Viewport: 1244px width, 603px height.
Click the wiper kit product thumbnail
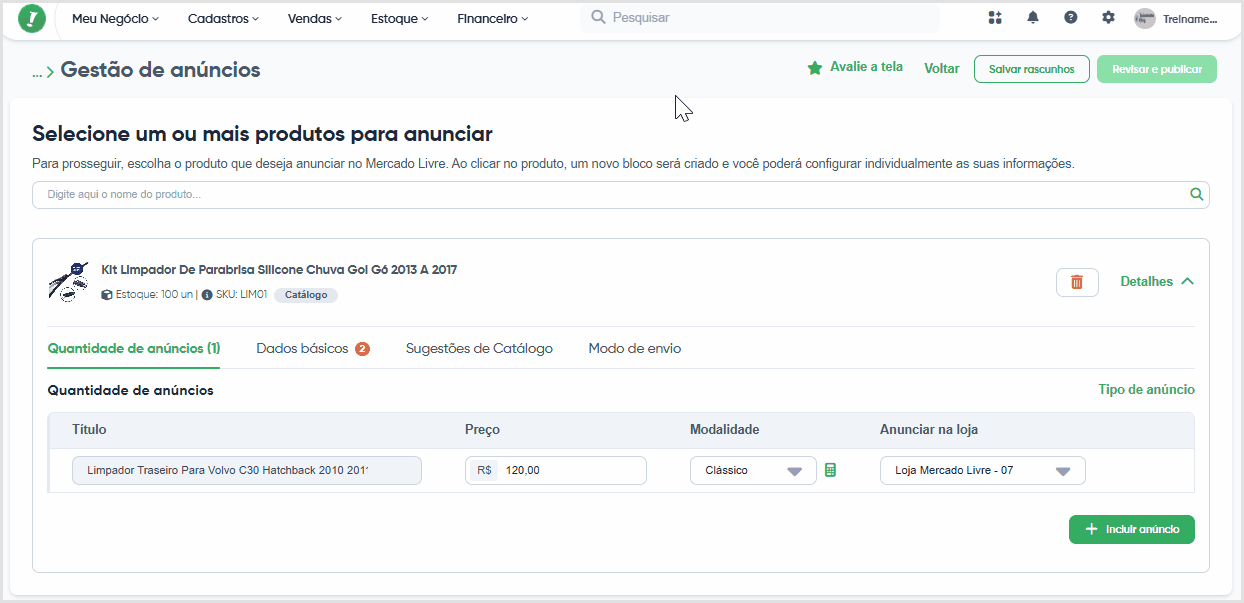tap(68, 281)
